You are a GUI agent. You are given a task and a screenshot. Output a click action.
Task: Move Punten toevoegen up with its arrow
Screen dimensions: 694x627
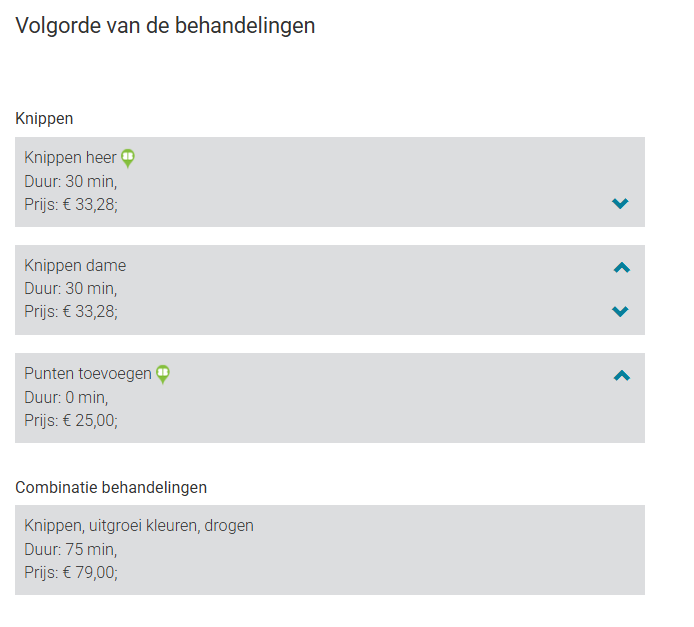point(621,375)
